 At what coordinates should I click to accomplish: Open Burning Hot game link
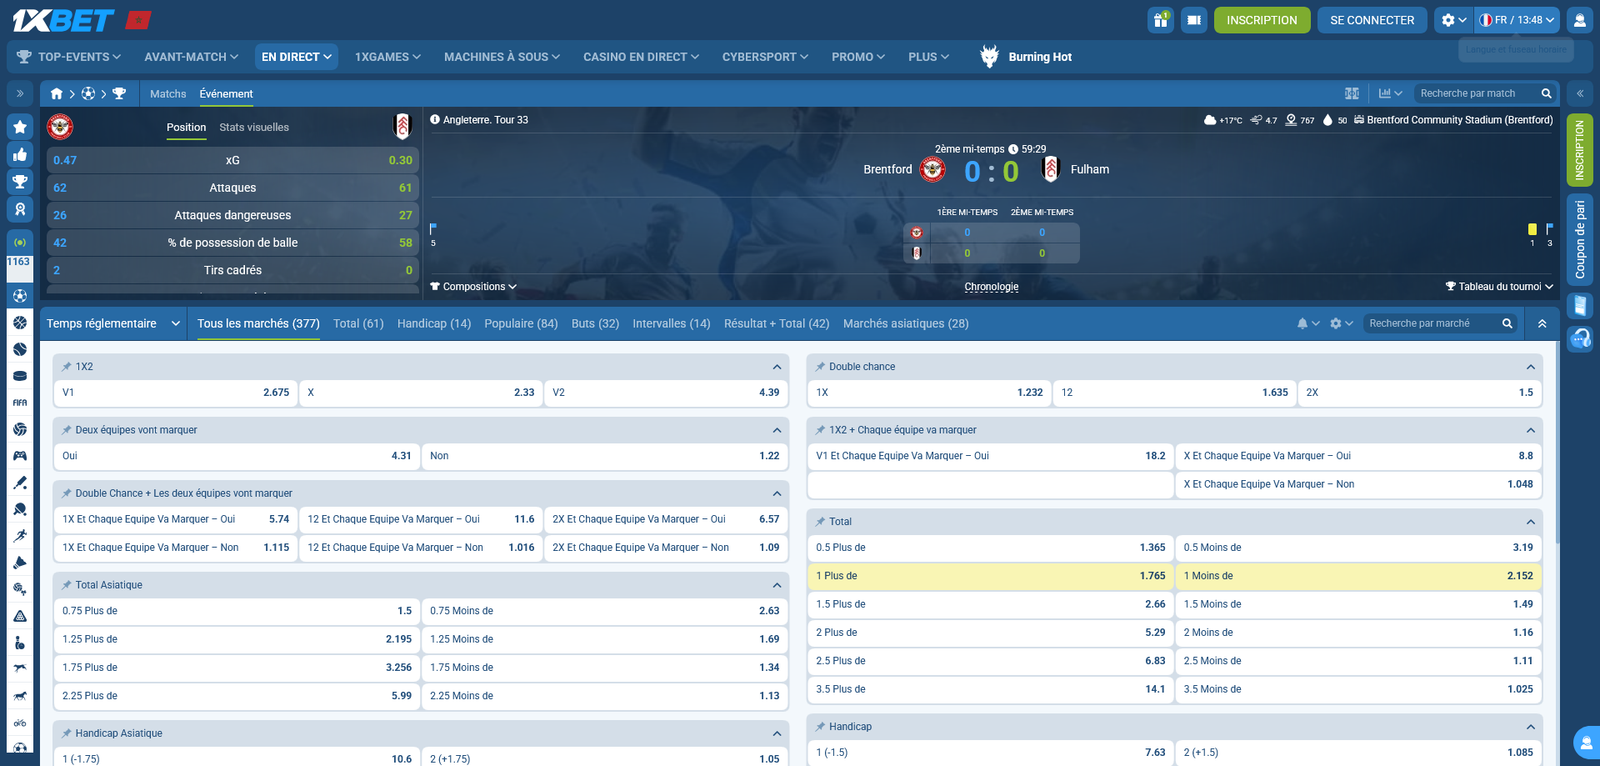pos(1026,57)
